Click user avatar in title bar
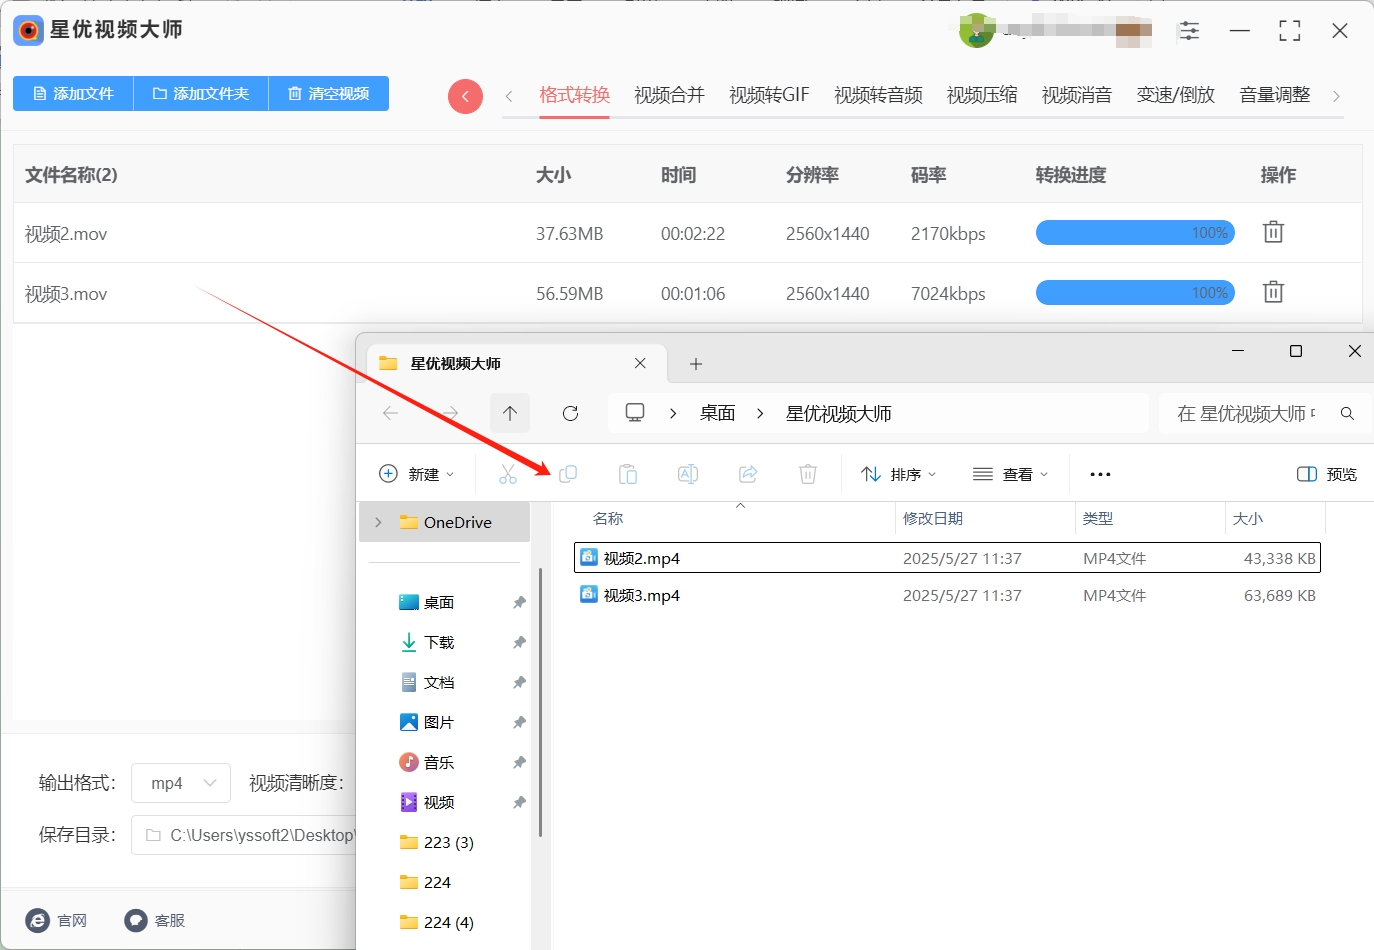 pos(976,31)
